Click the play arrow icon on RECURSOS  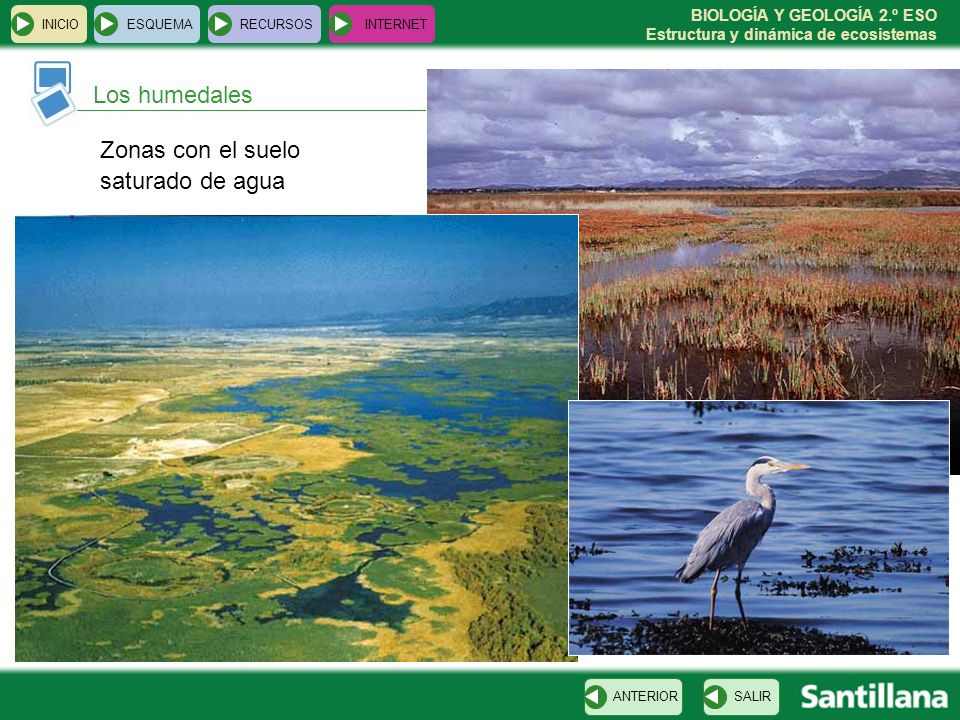220,24
